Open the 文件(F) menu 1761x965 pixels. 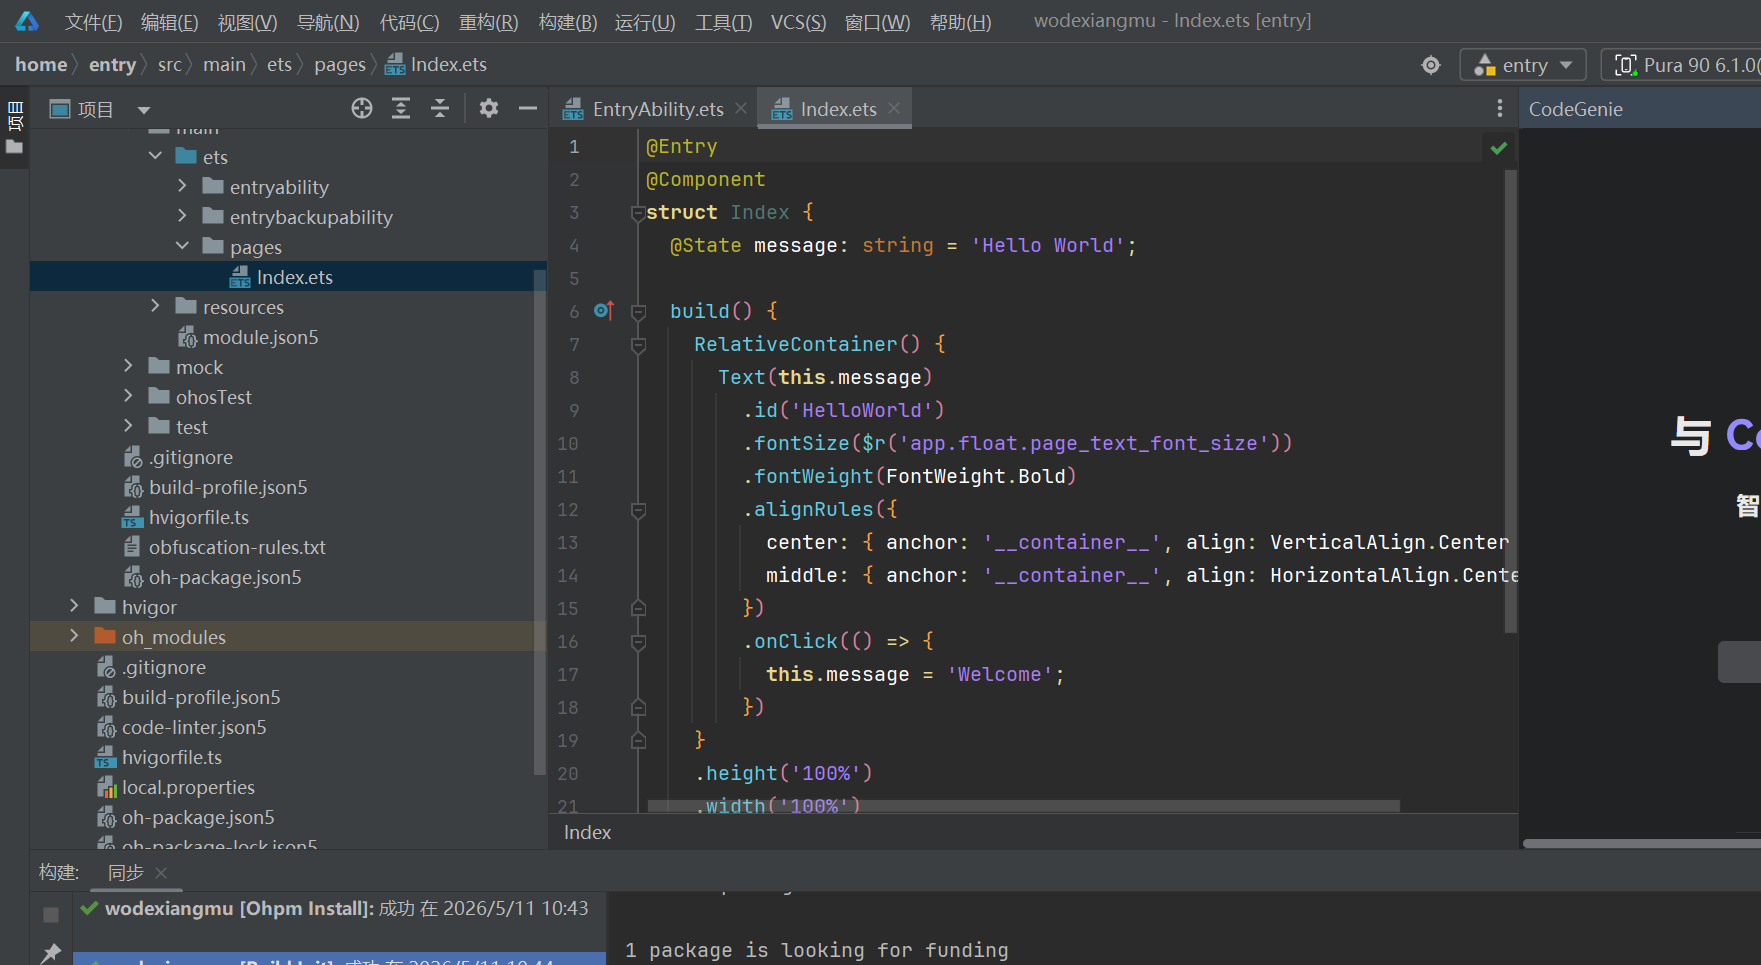(93, 22)
